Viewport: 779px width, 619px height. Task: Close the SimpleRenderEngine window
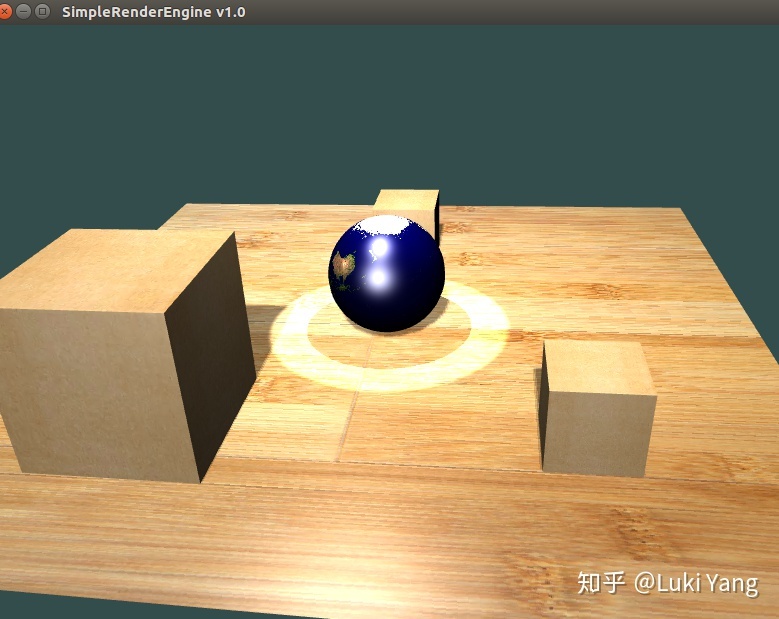click(4, 11)
